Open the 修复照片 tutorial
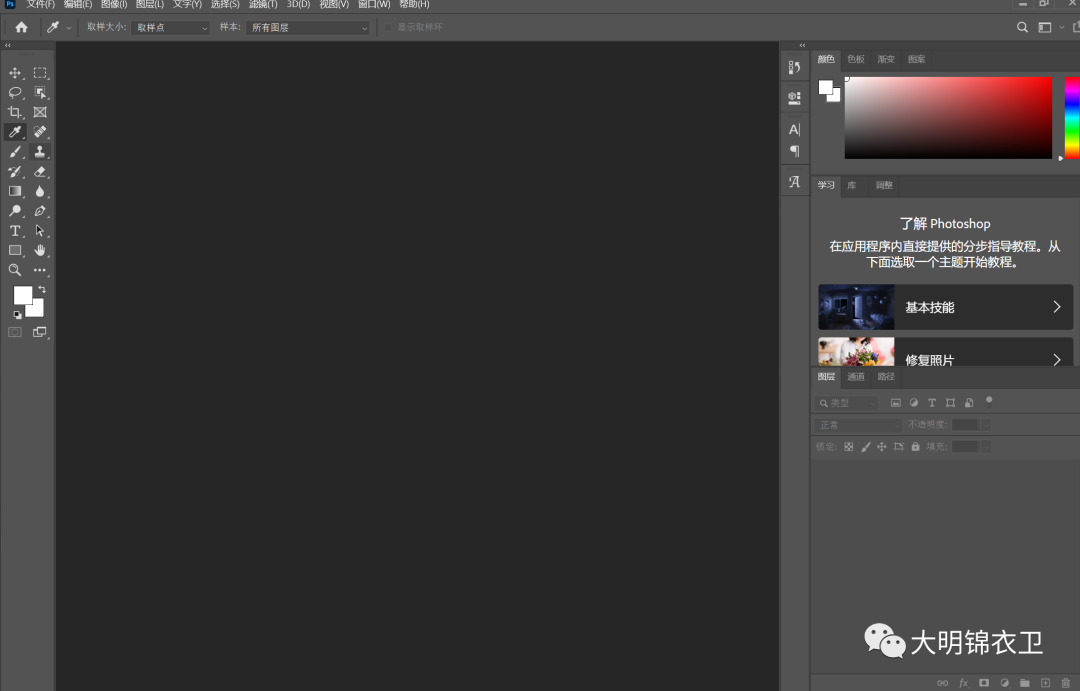The width and height of the screenshot is (1080, 691). [x=945, y=352]
